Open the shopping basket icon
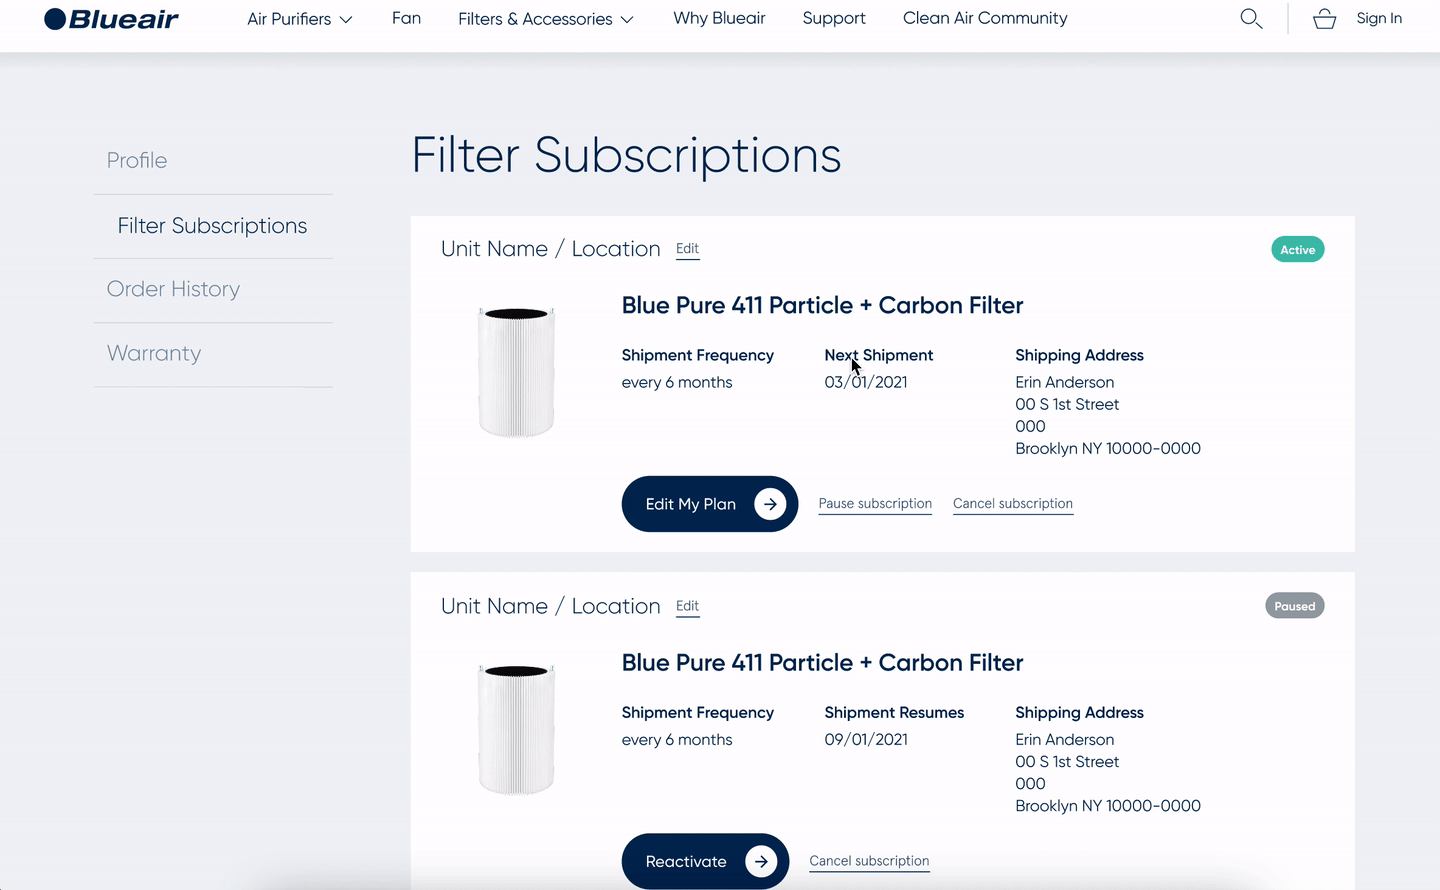Image resolution: width=1440 pixels, height=890 pixels. tap(1324, 18)
